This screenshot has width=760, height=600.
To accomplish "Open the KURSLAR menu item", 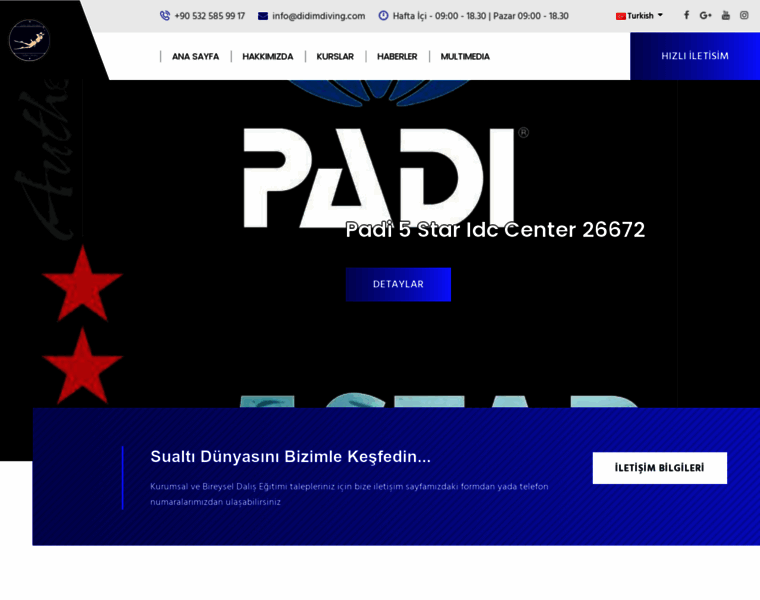I will [x=335, y=57].
